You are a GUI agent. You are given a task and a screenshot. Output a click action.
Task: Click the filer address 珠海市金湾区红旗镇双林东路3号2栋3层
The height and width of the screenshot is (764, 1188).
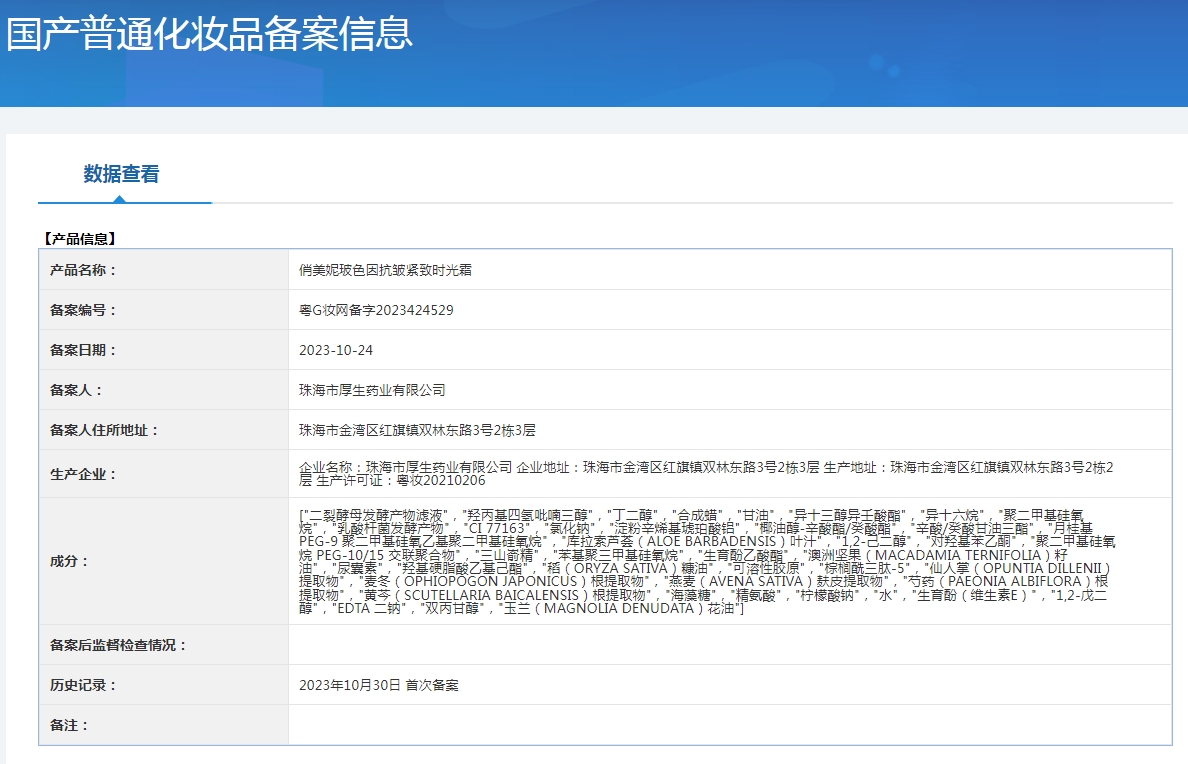pos(417,431)
